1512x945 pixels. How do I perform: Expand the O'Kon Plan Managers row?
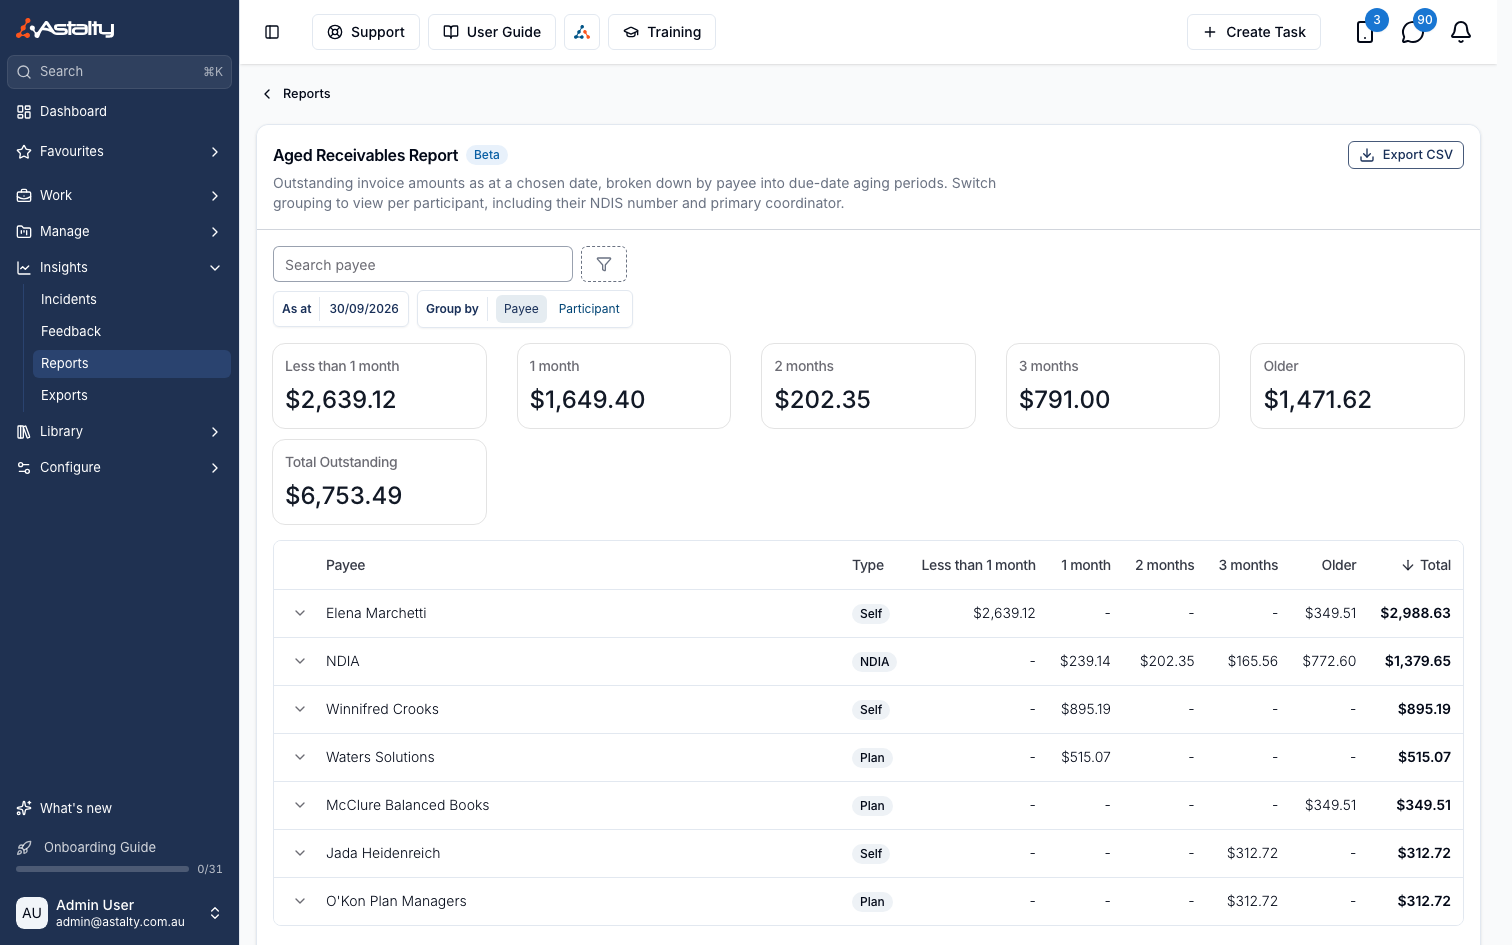tap(300, 901)
